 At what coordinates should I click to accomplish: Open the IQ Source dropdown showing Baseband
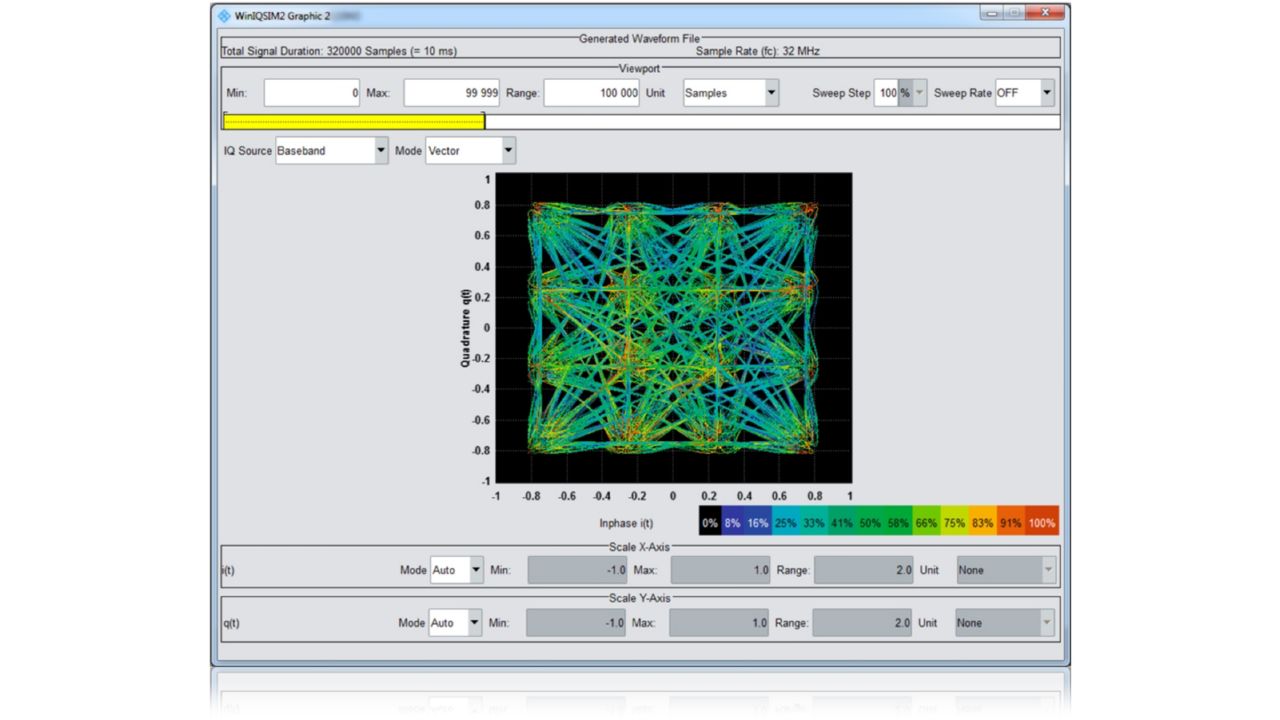point(332,151)
